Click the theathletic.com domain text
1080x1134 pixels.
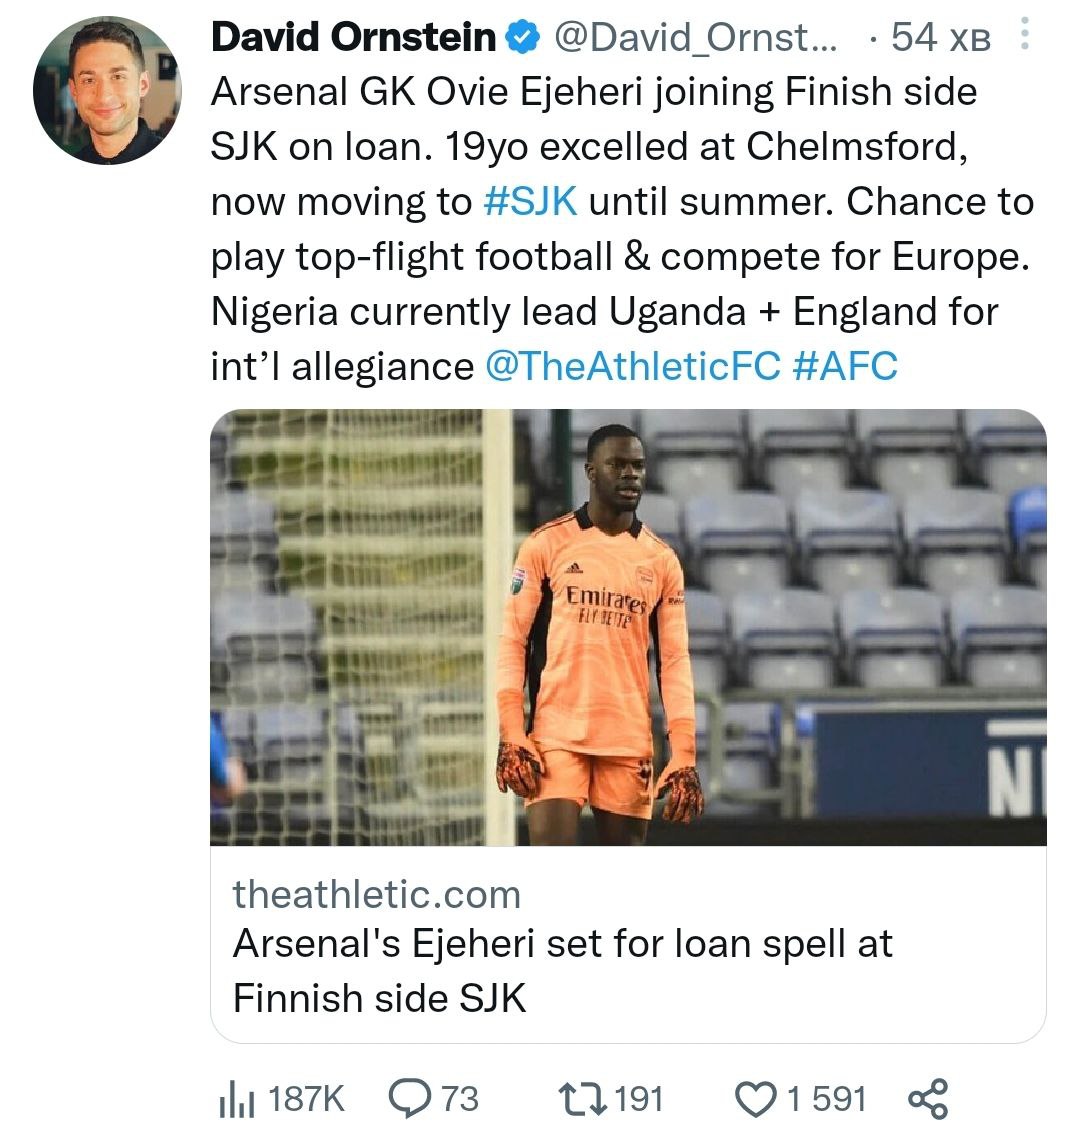tap(377, 894)
